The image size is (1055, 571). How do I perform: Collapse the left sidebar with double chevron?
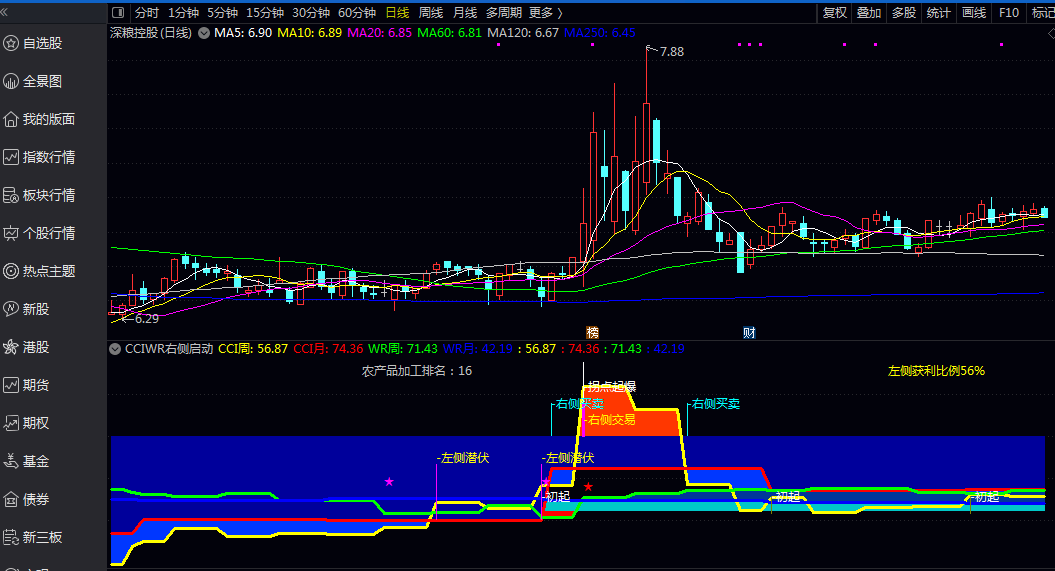tap(7, 12)
